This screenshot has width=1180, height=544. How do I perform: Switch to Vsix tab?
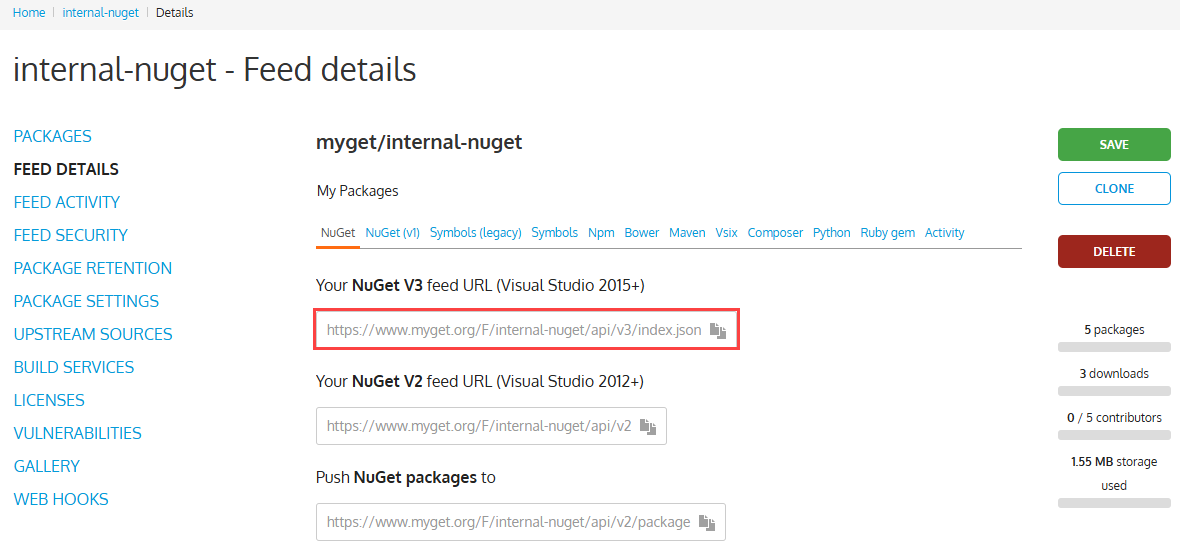coord(726,233)
